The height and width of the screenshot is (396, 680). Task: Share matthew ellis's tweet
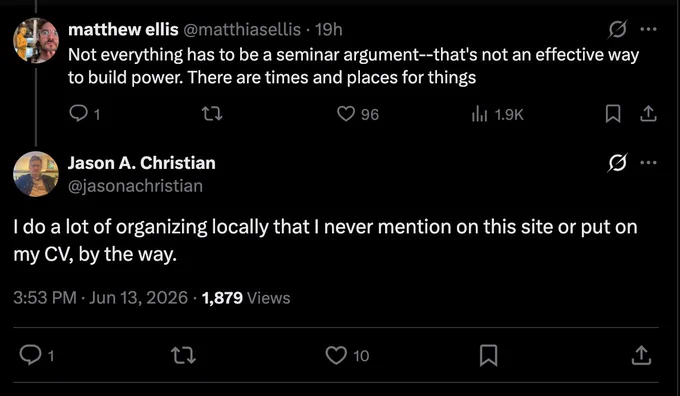click(648, 114)
